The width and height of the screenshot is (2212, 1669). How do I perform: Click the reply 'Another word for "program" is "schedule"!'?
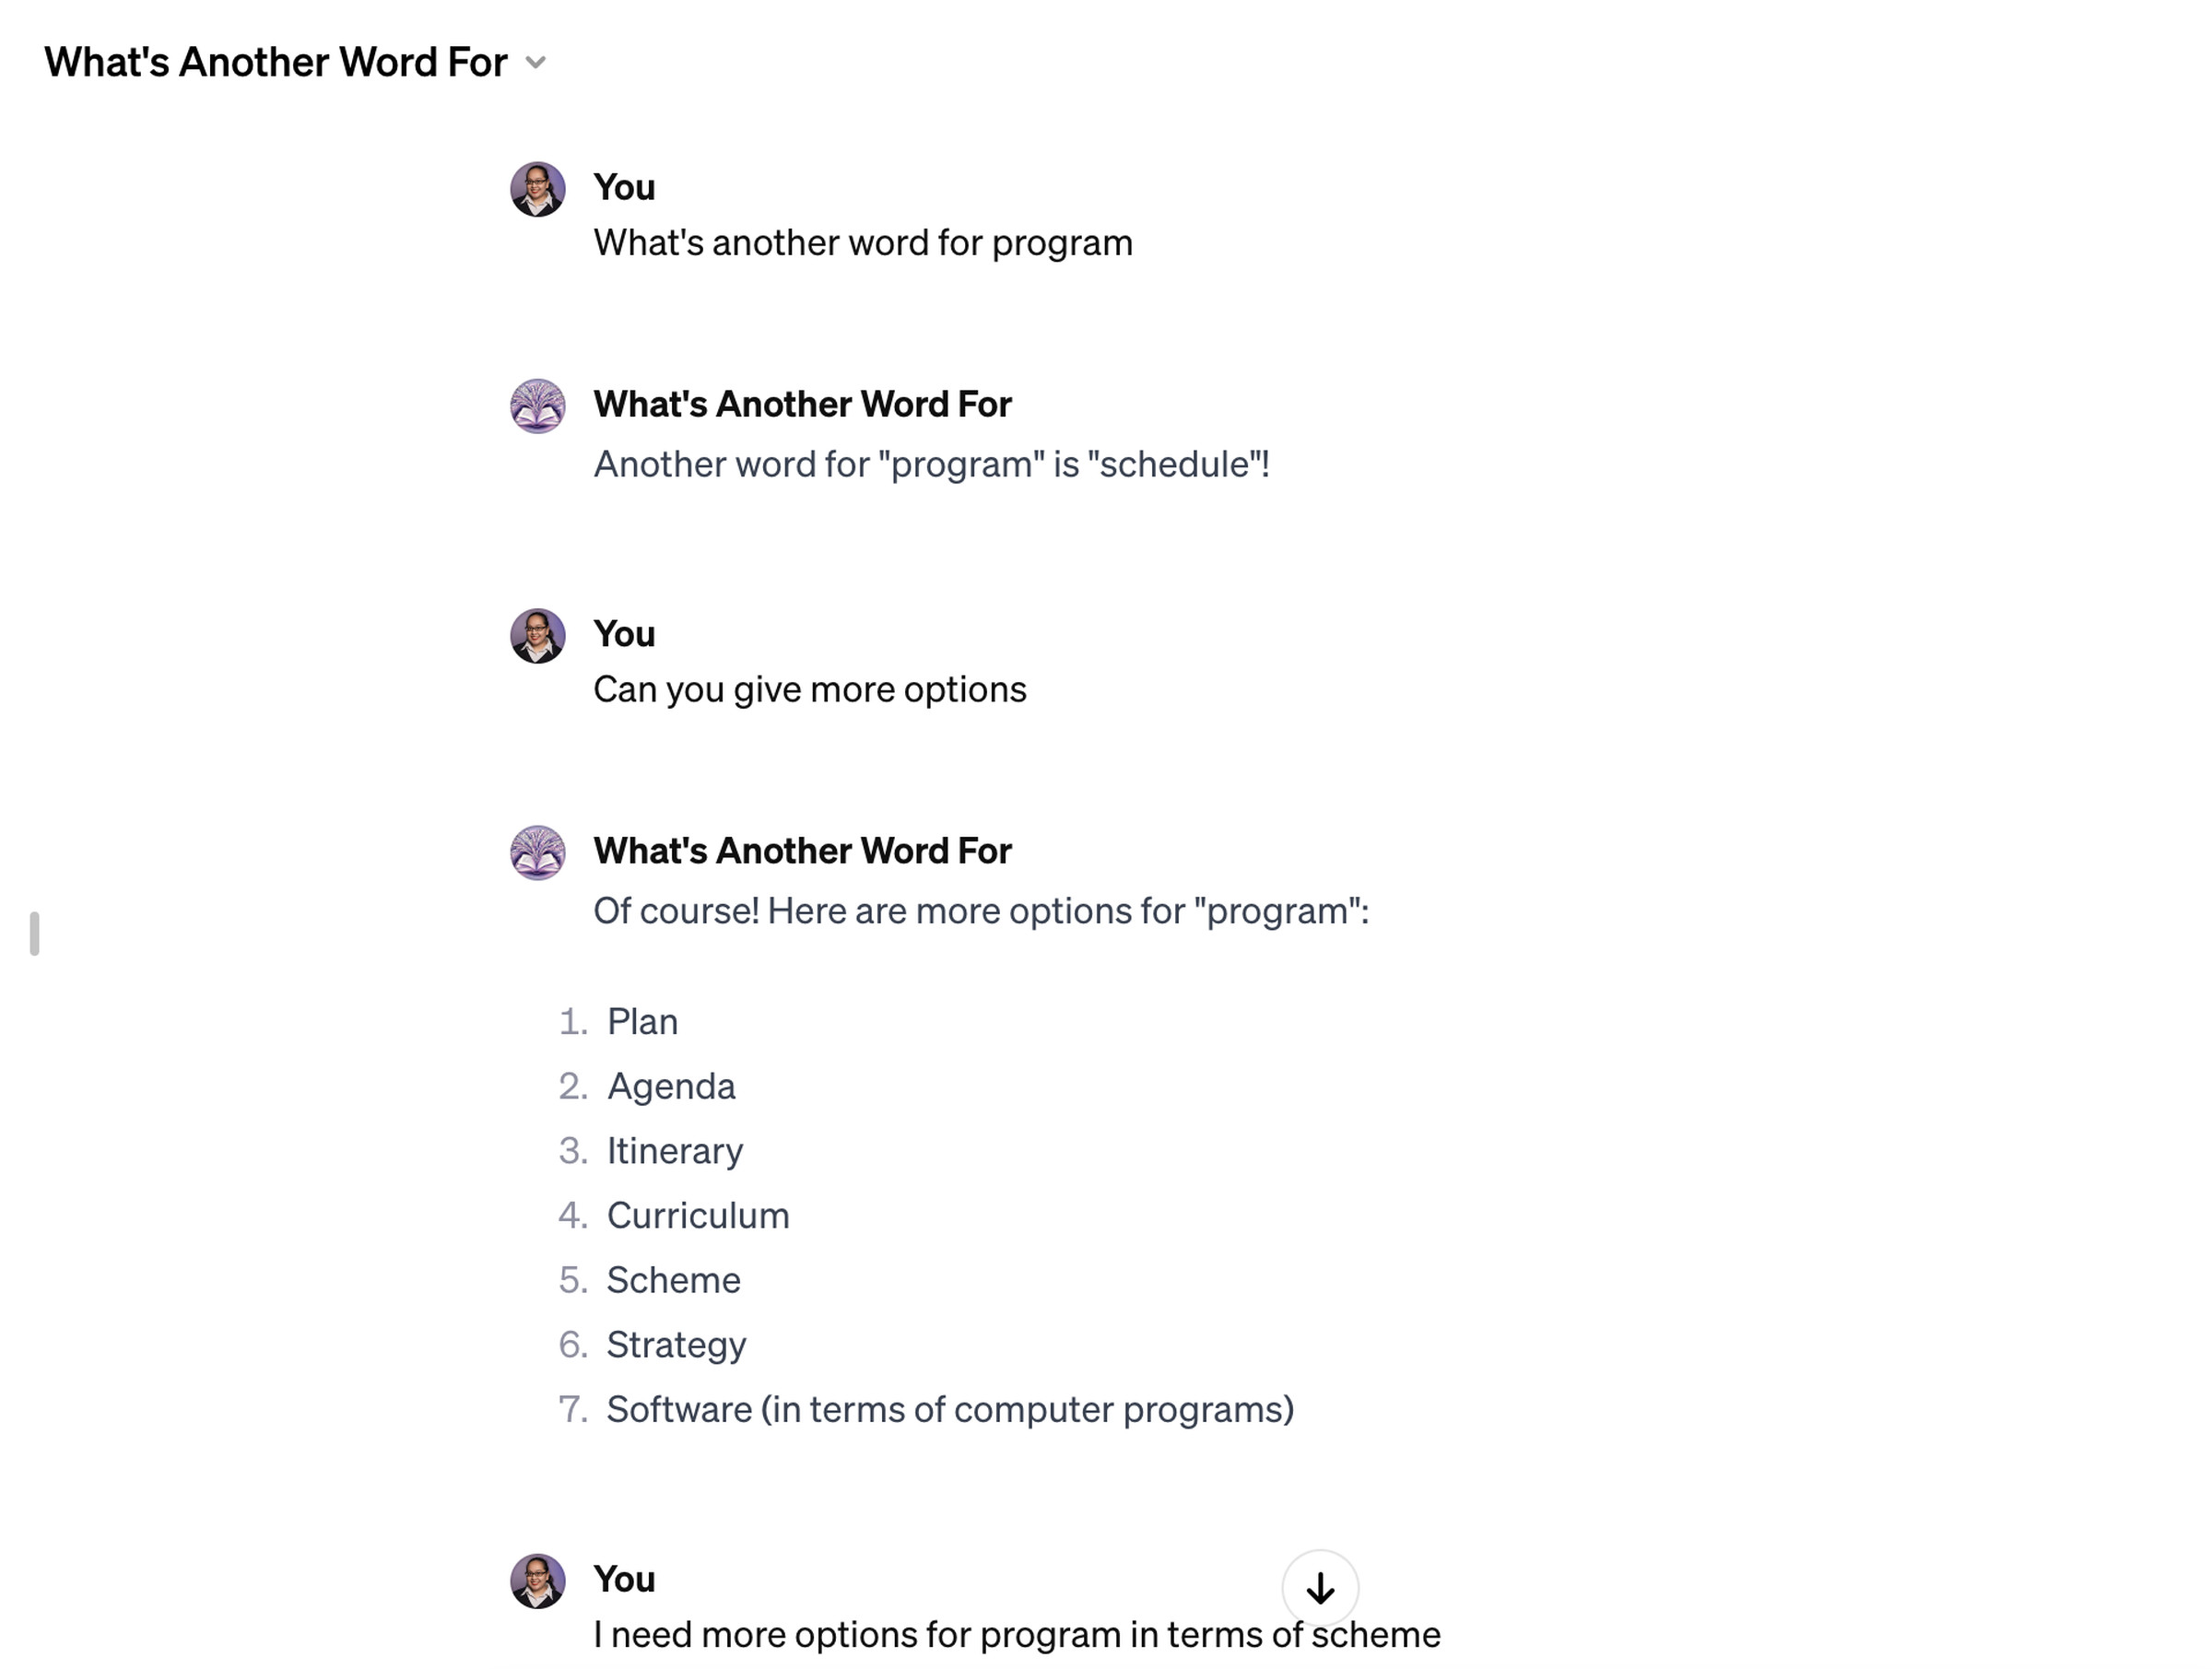(931, 465)
